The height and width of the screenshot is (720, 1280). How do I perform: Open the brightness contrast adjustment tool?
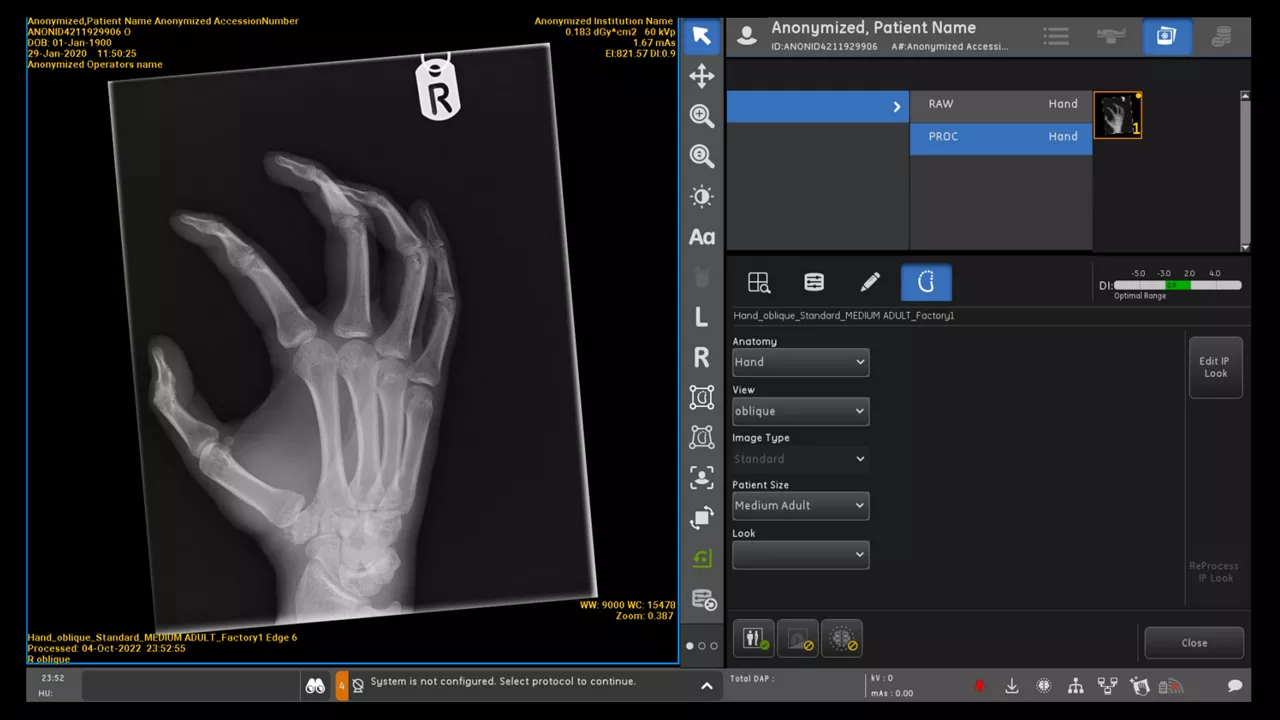click(x=702, y=197)
